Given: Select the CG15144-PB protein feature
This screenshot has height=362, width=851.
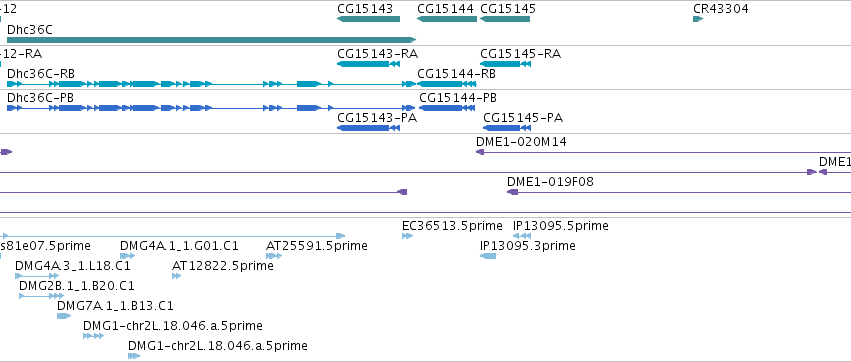Looking at the screenshot, I should [x=447, y=108].
